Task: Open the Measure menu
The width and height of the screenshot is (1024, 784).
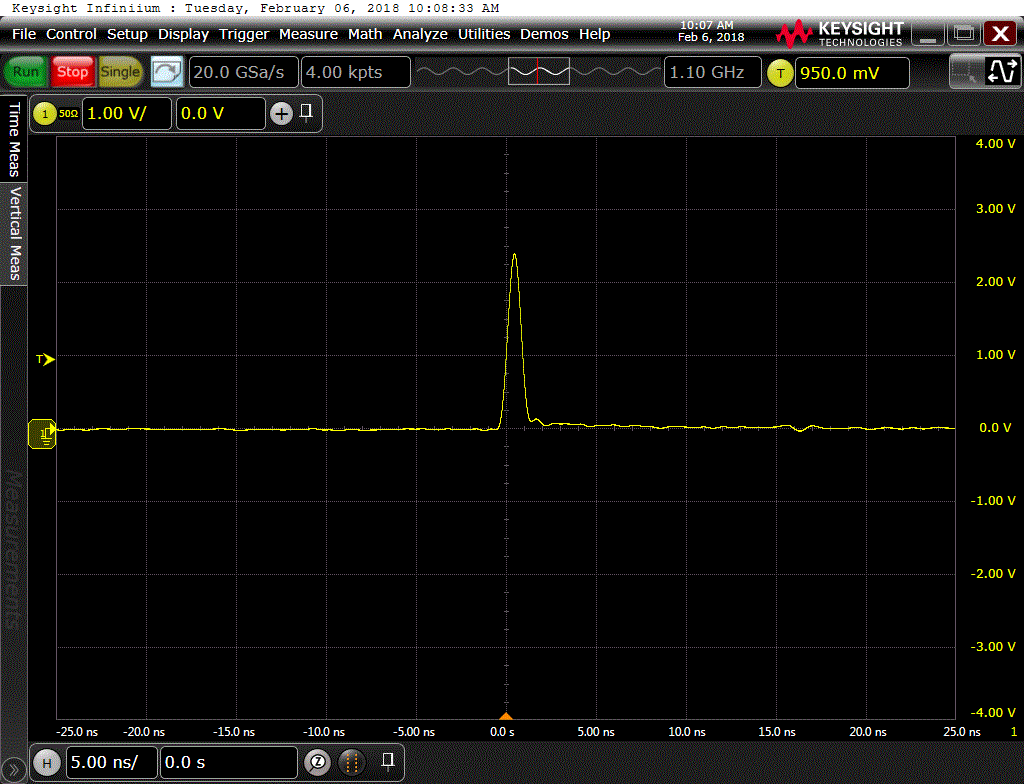Action: pos(308,34)
